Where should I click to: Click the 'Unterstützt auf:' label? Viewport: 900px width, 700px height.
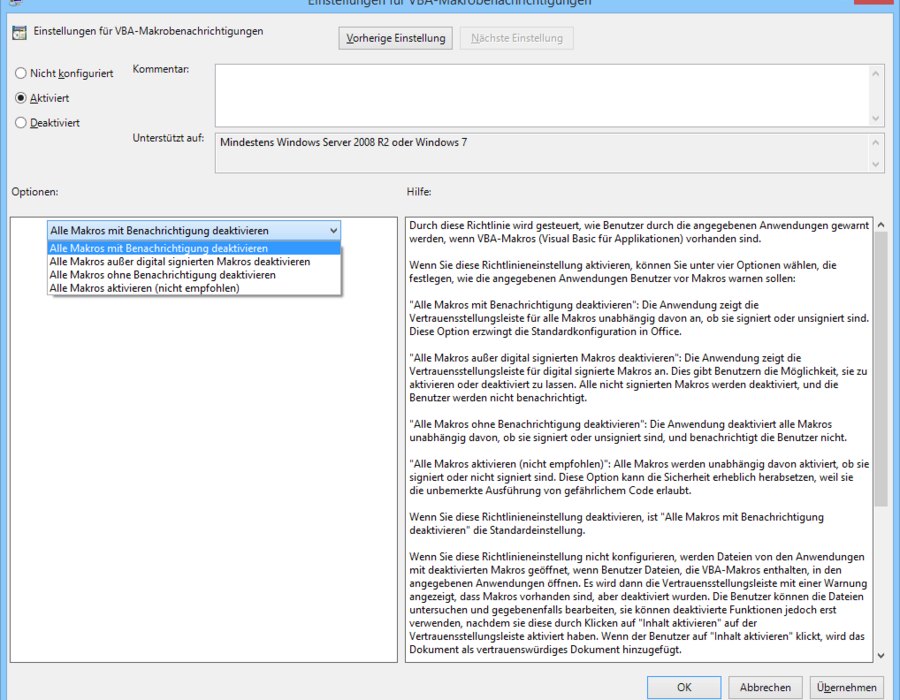click(x=168, y=138)
